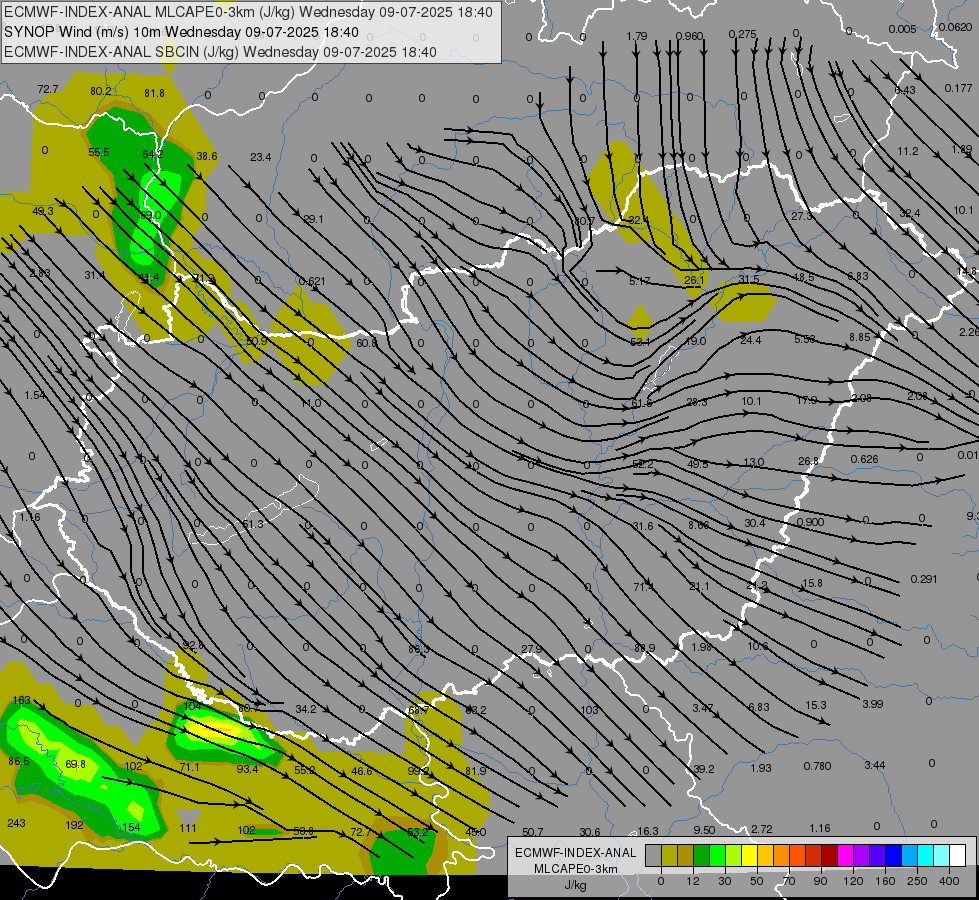
Task: Pick the dark green legend swatch
Action: [701, 855]
